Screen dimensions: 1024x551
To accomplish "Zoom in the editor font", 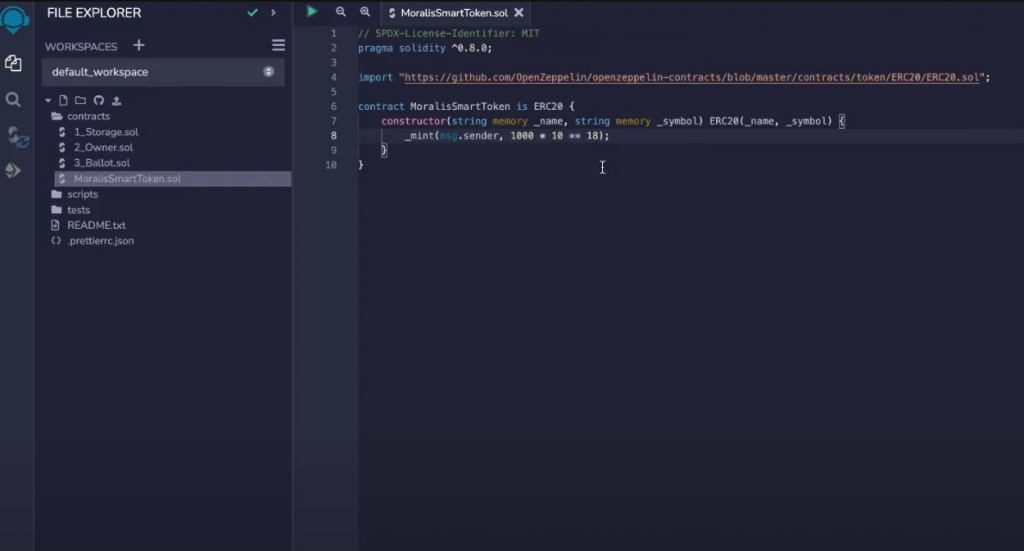I will 365,12.
